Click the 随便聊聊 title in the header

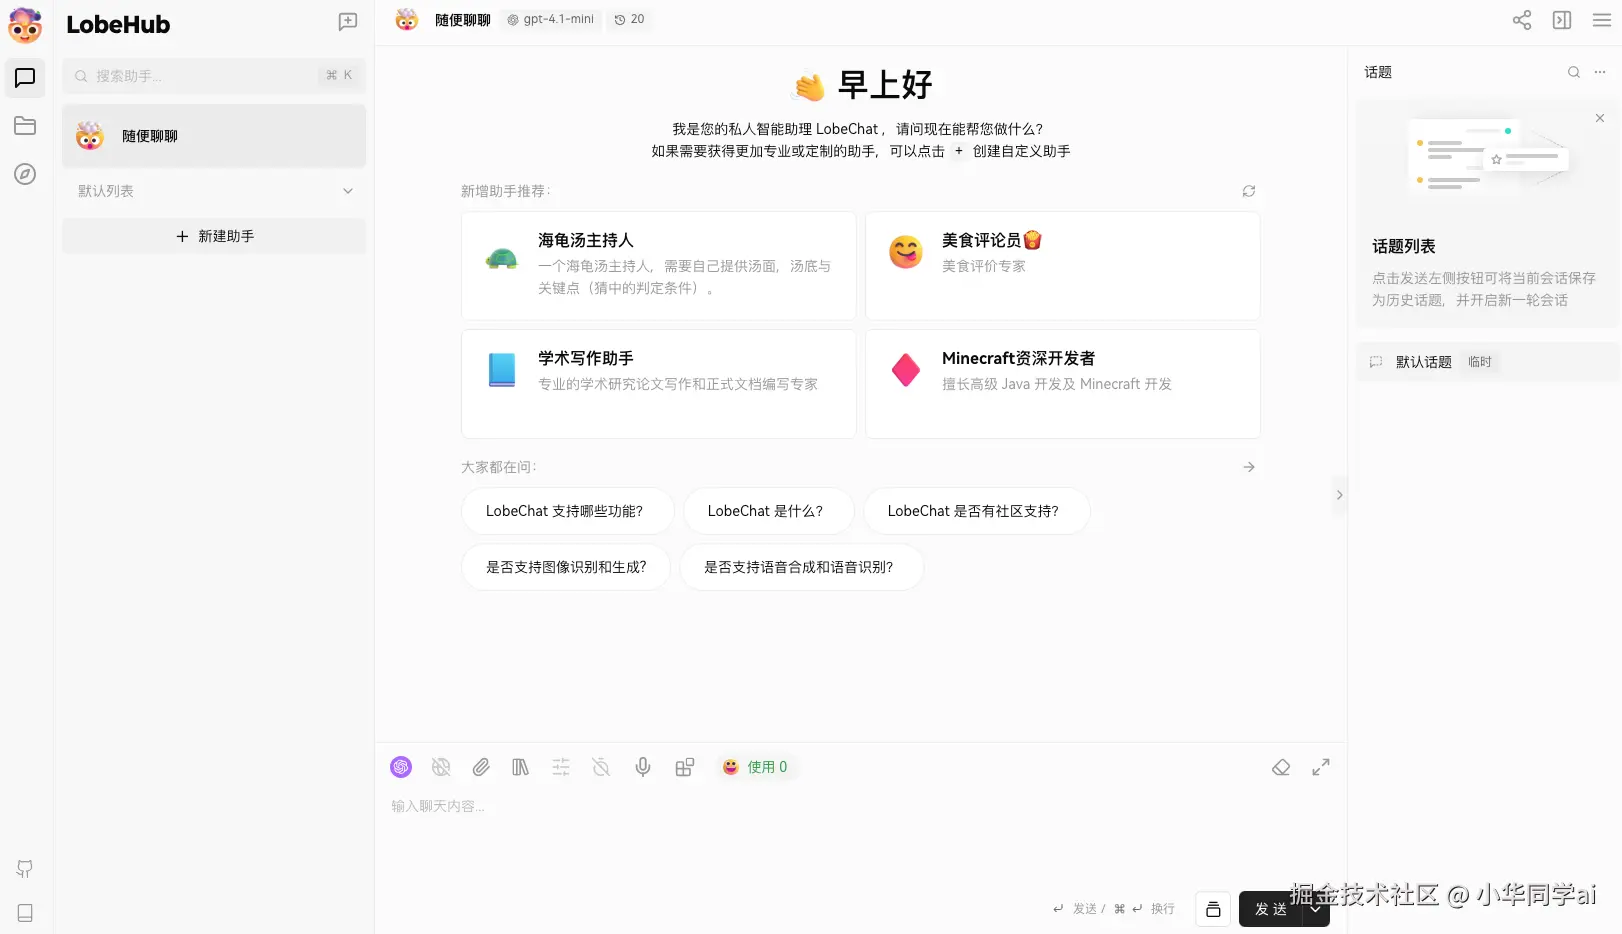(463, 20)
